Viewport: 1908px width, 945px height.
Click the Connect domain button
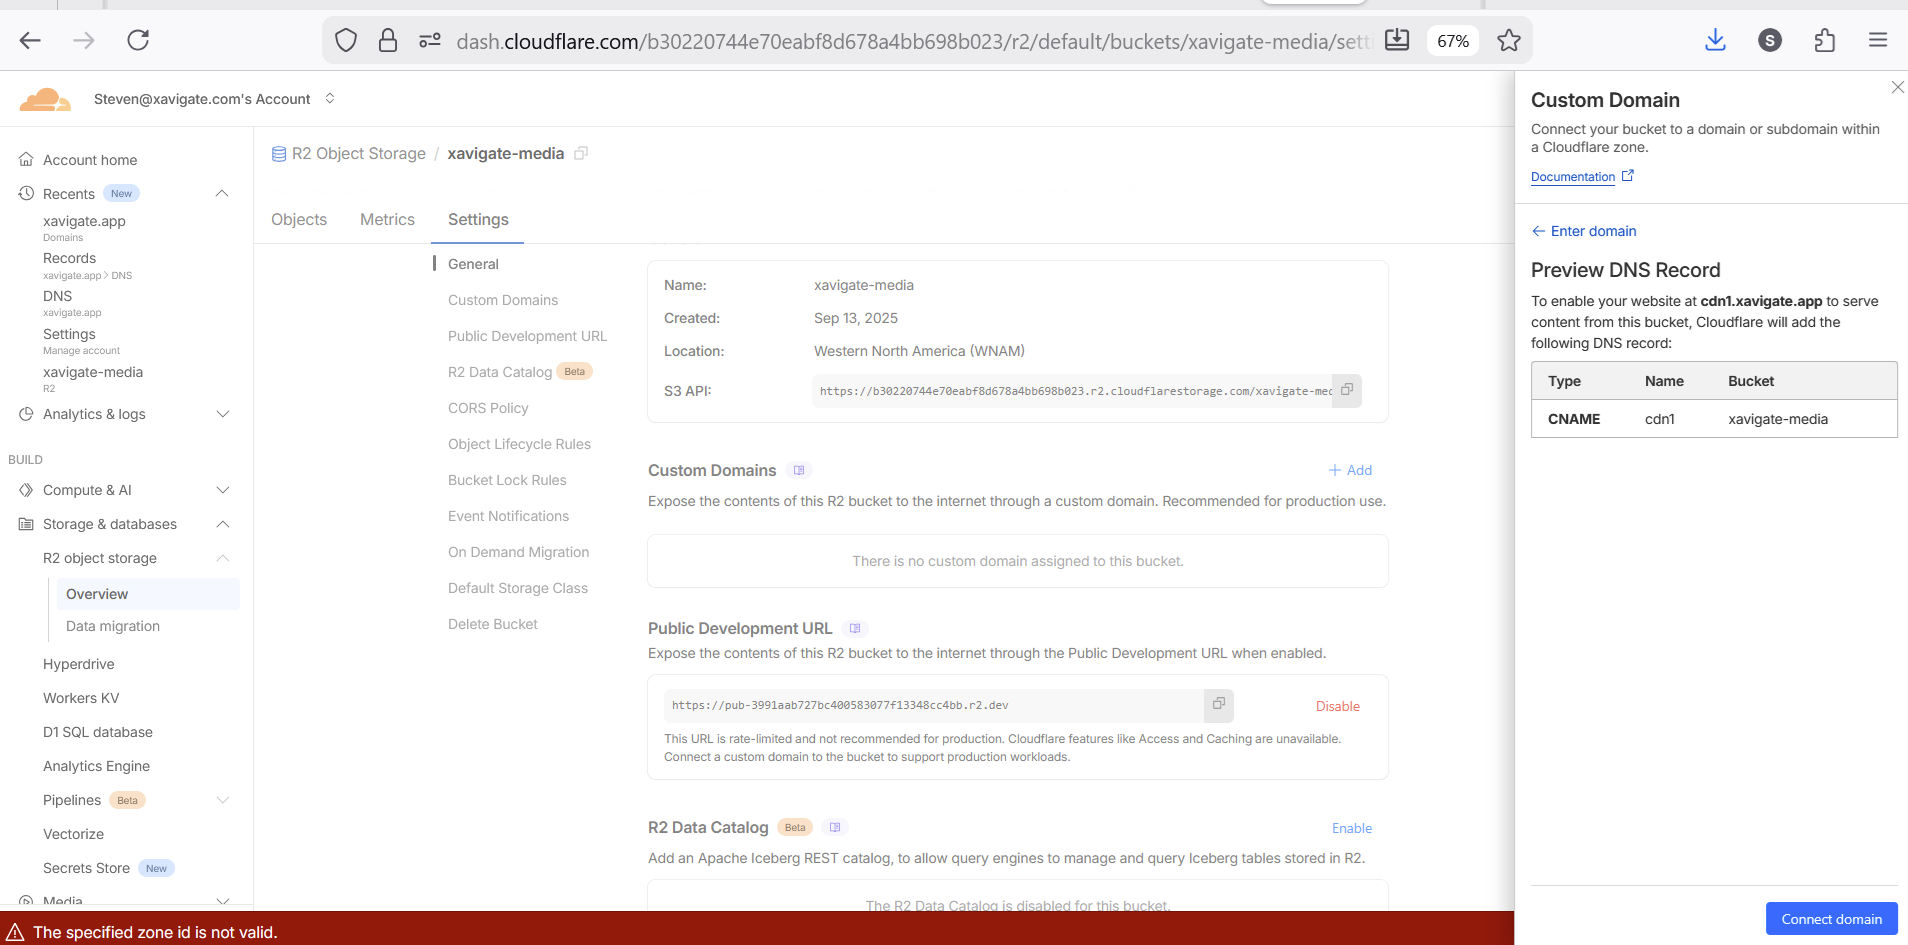(x=1831, y=919)
